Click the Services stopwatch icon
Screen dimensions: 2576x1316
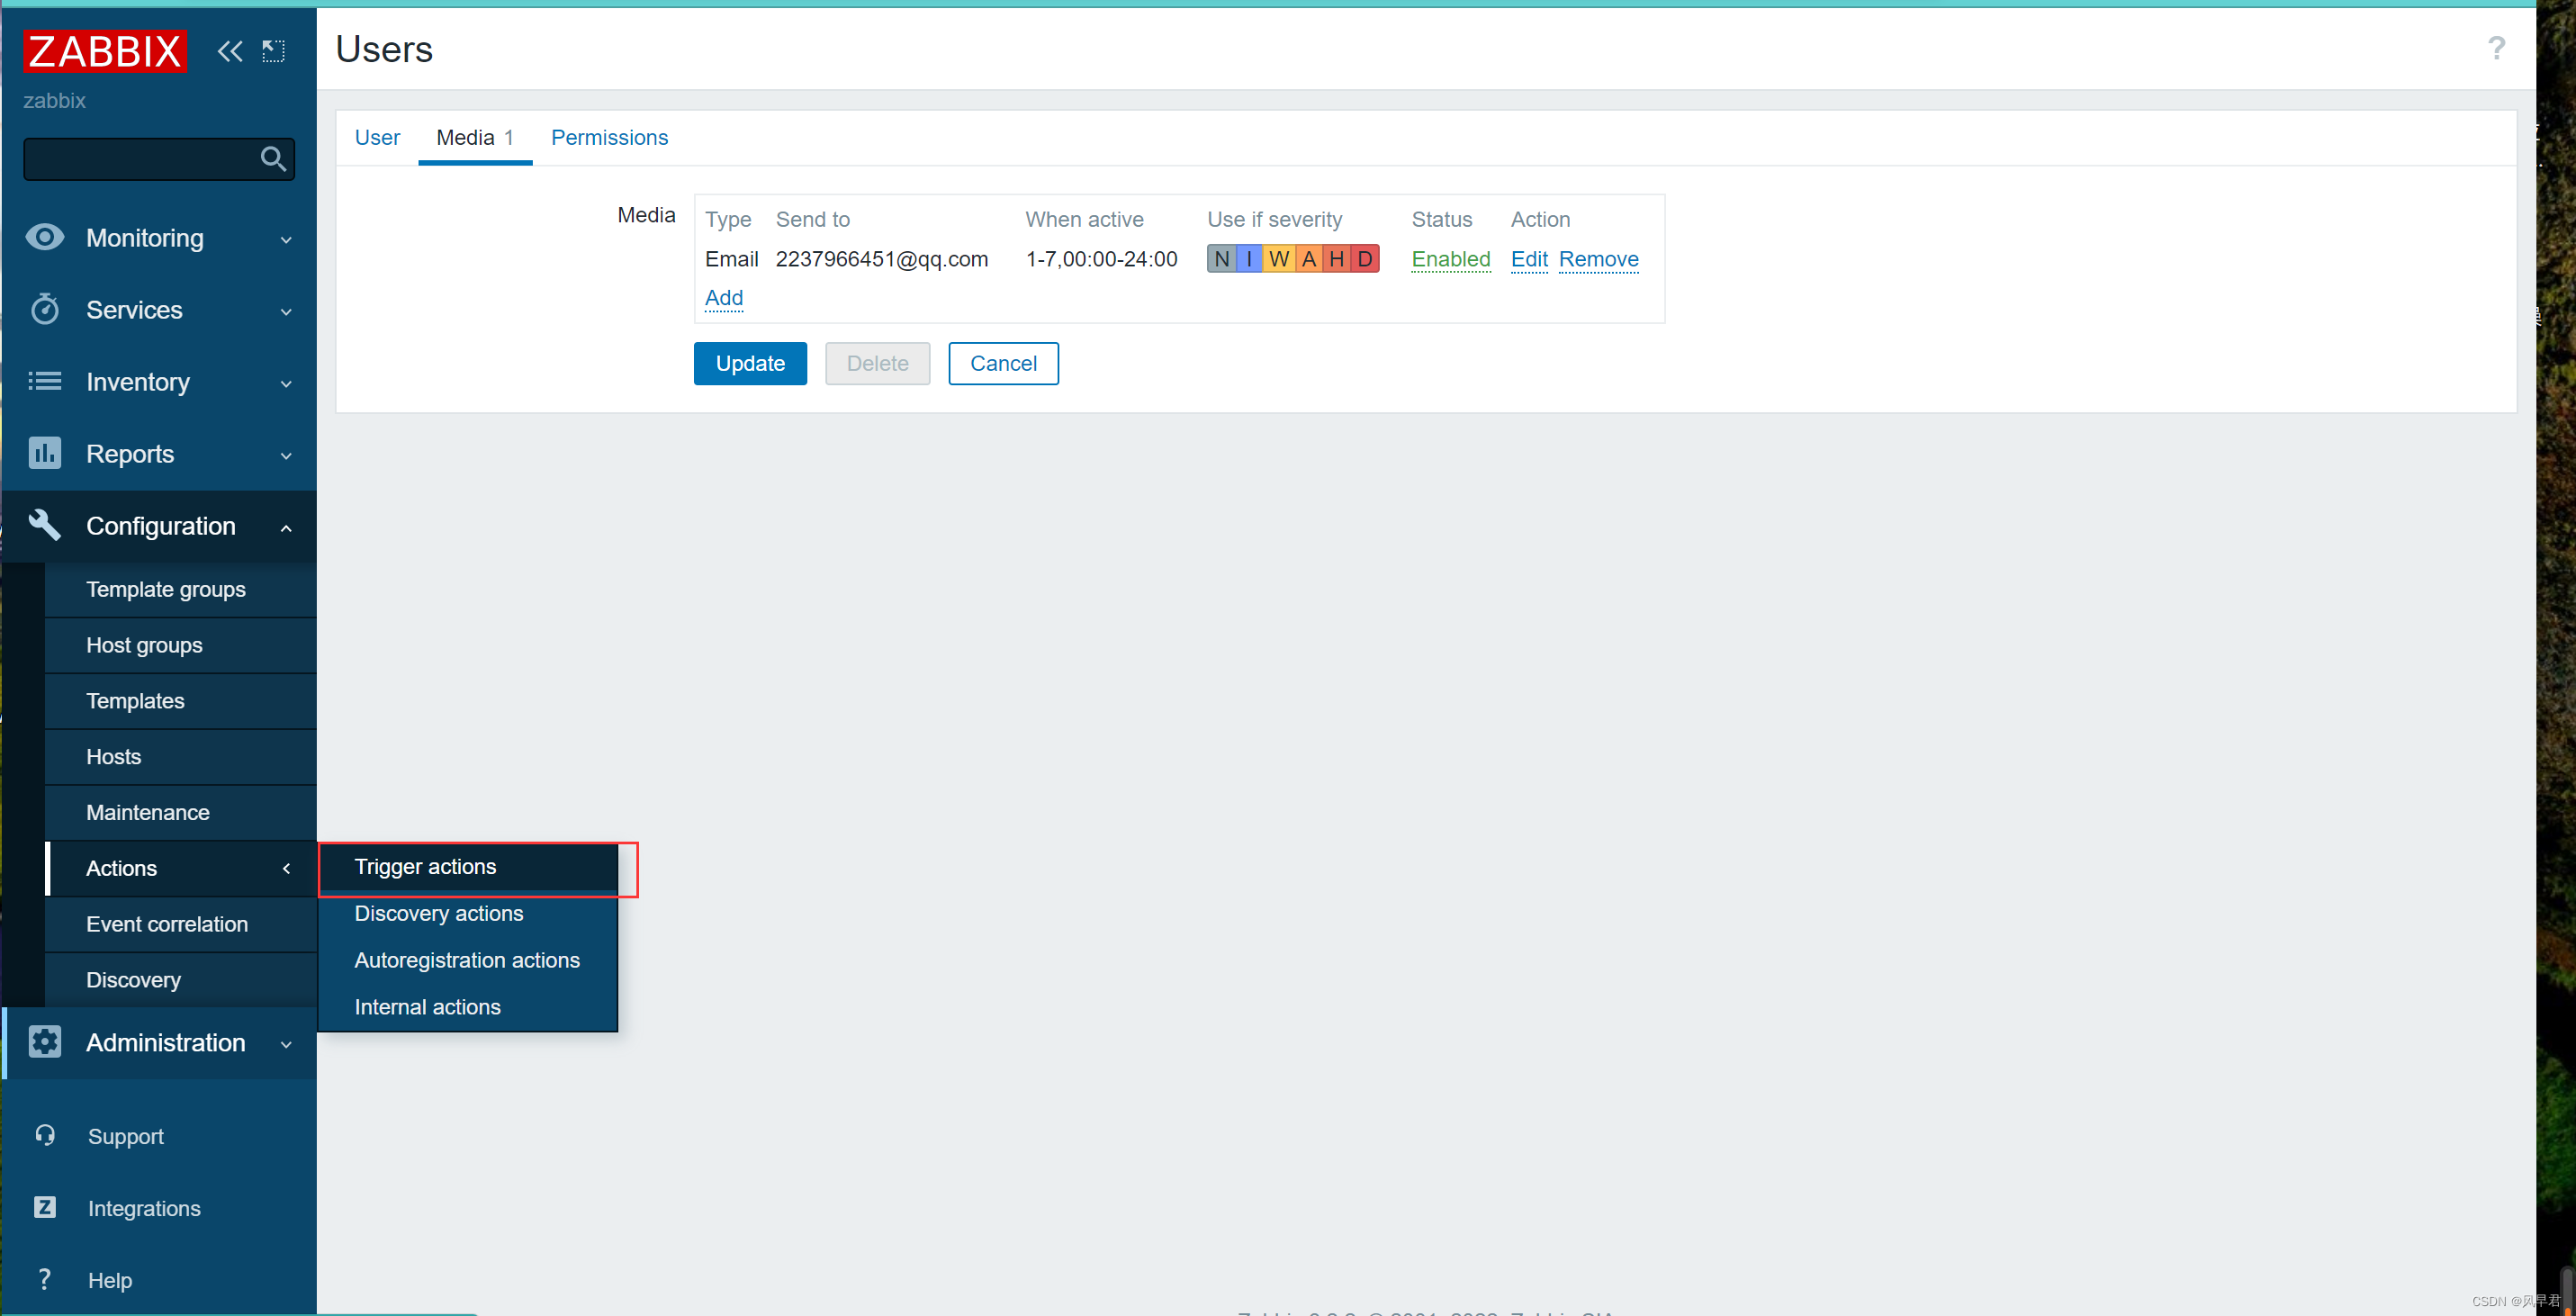pos(45,309)
